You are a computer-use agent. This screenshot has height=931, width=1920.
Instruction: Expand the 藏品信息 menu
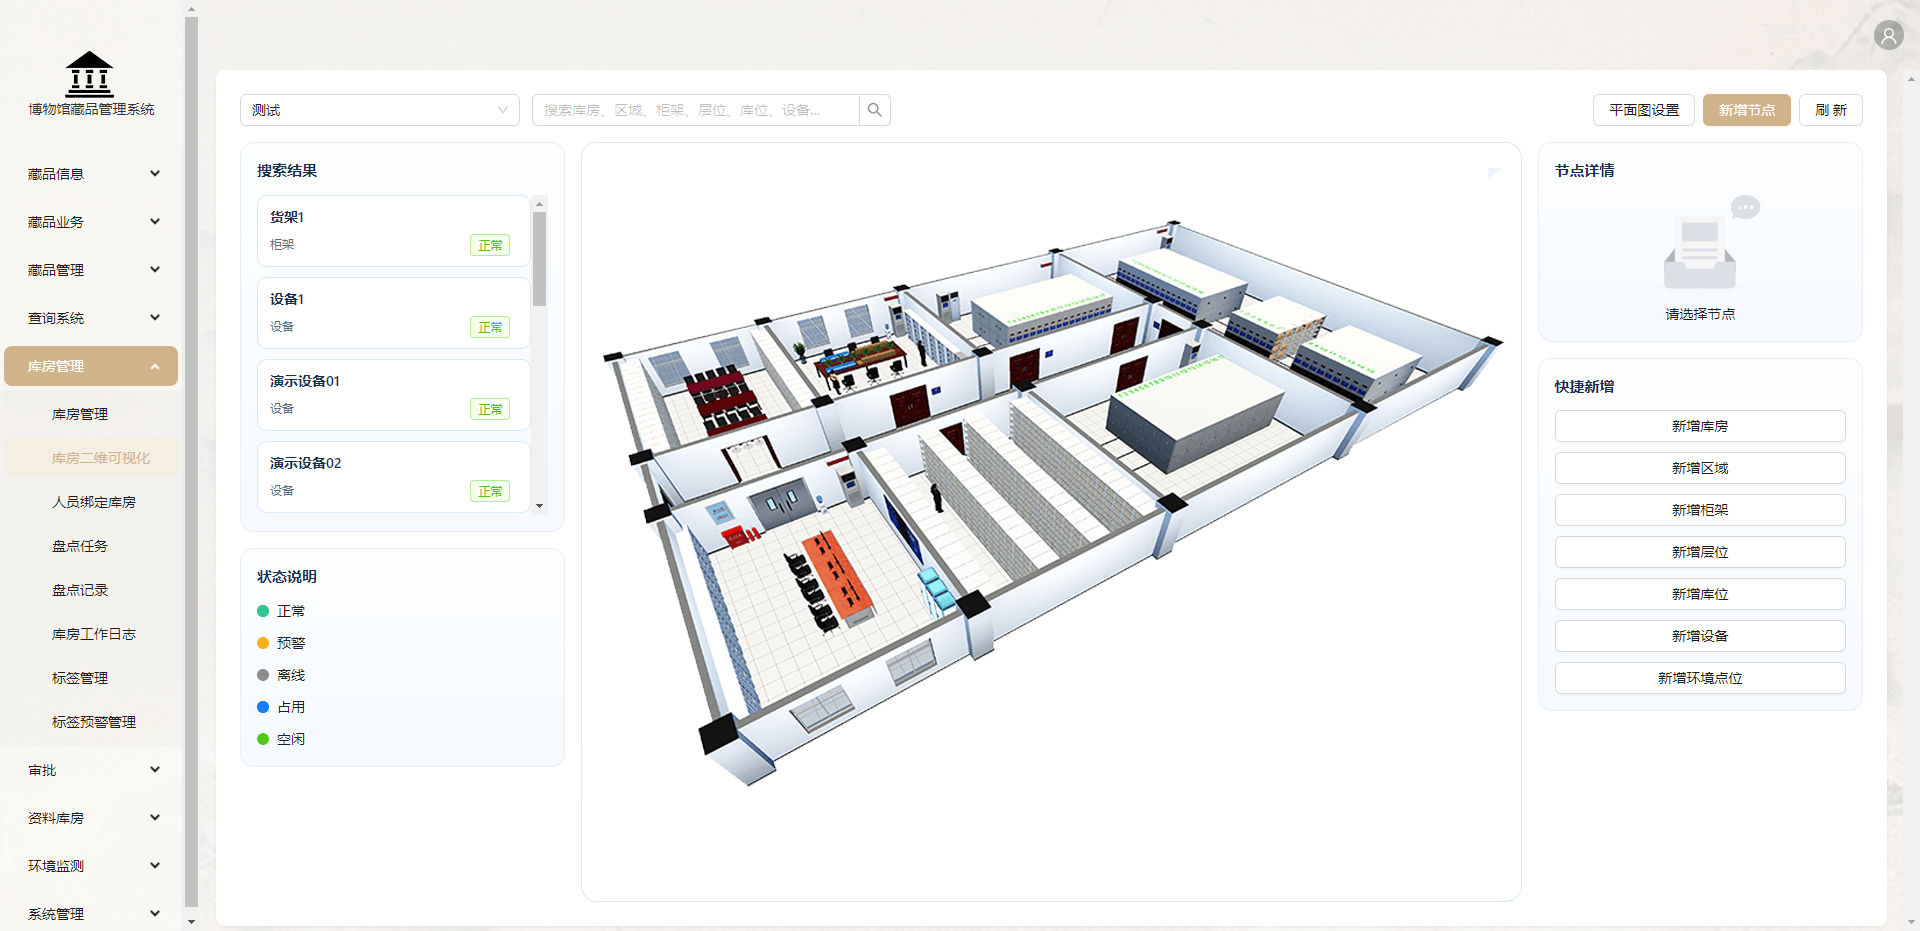click(91, 174)
